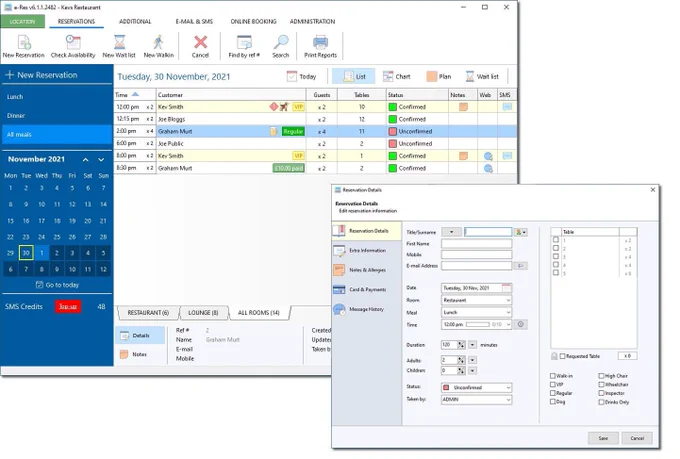Tick the checkbox for table 1

556,240
